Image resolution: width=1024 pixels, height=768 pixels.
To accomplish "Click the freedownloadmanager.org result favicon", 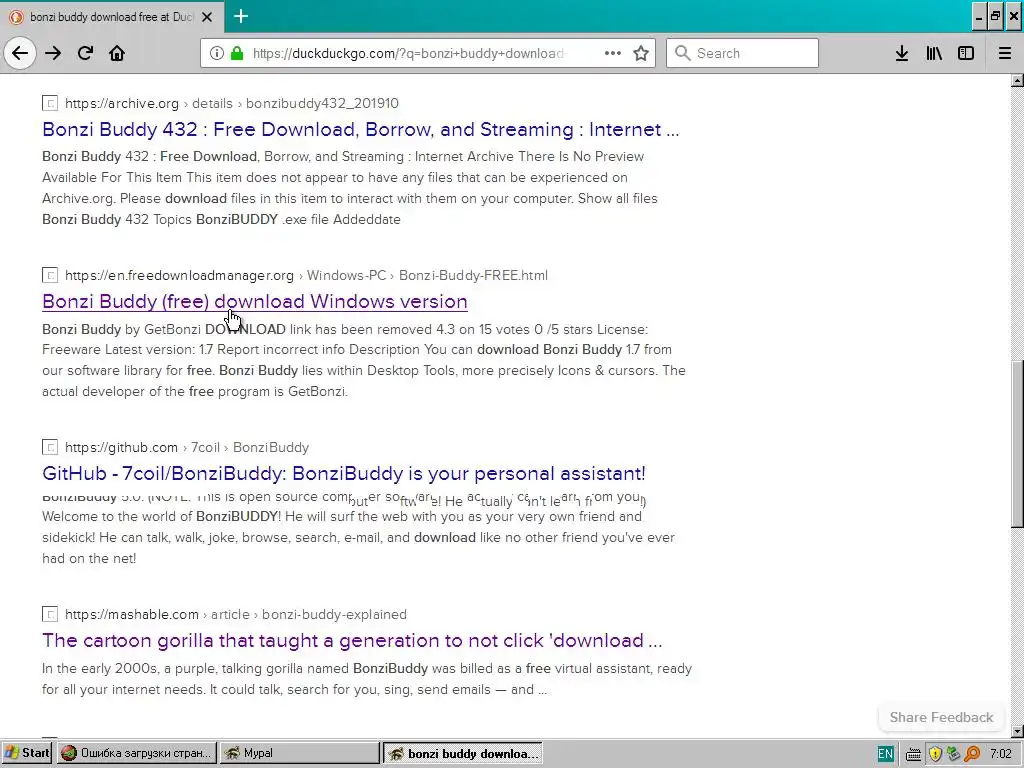I will coord(50,275).
